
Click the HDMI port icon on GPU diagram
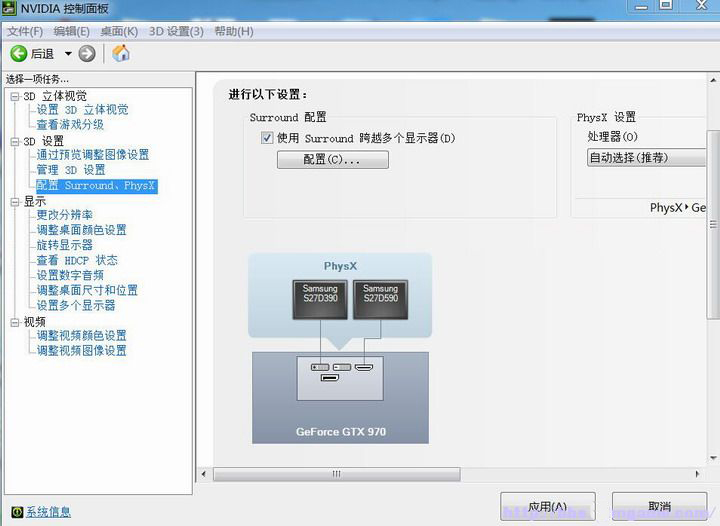(364, 367)
